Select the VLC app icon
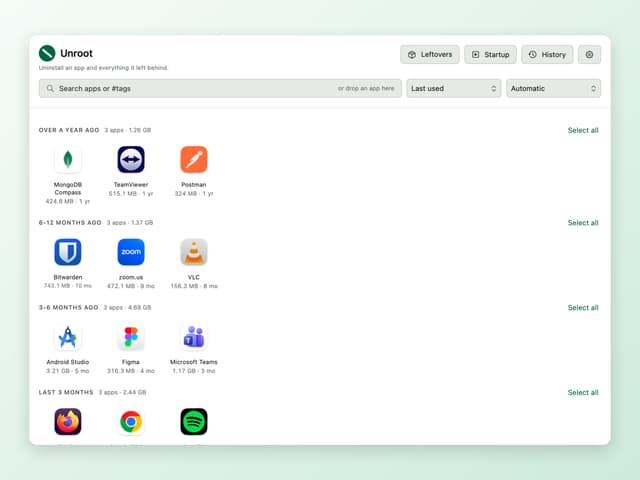Screen dimensions: 640x480 194,252
